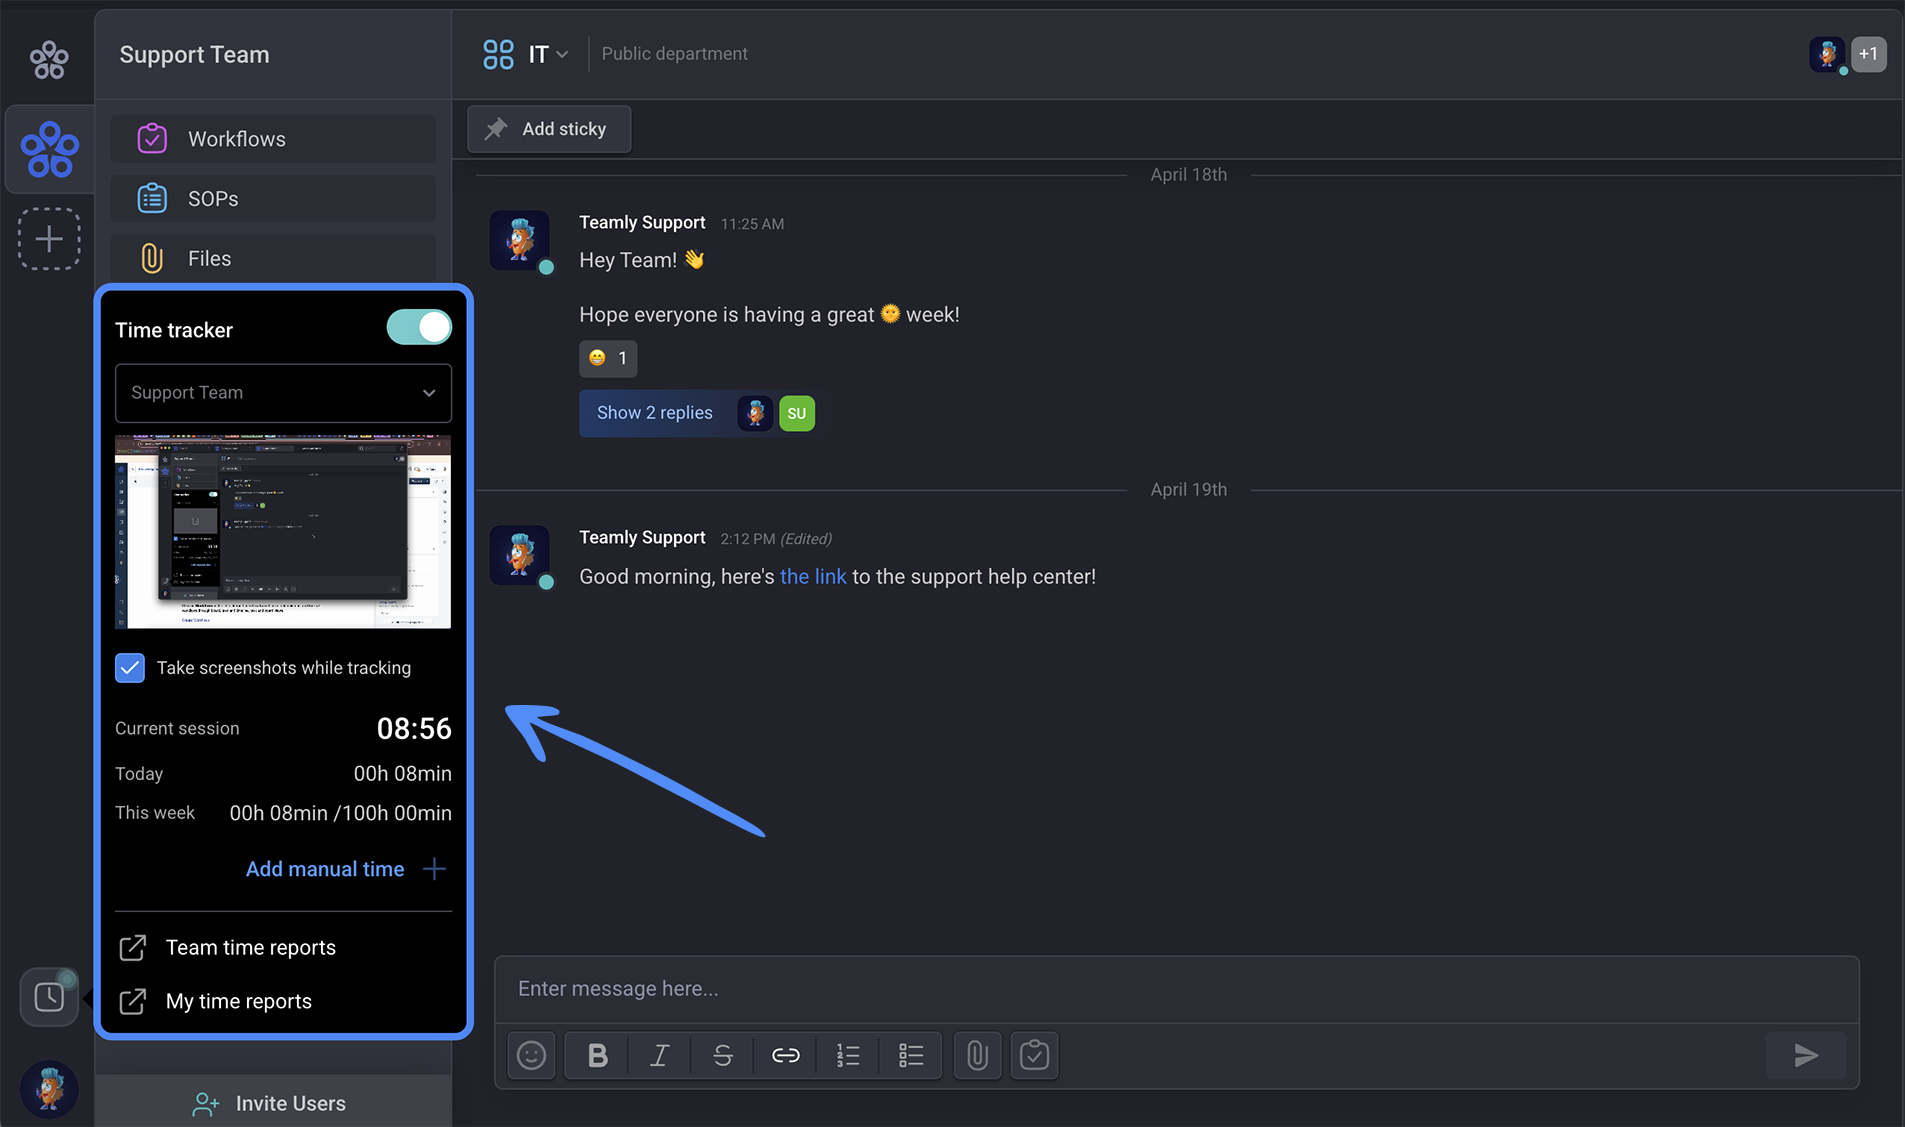The width and height of the screenshot is (1905, 1127).
Task: Open Files from the sidebar
Action: 273,259
